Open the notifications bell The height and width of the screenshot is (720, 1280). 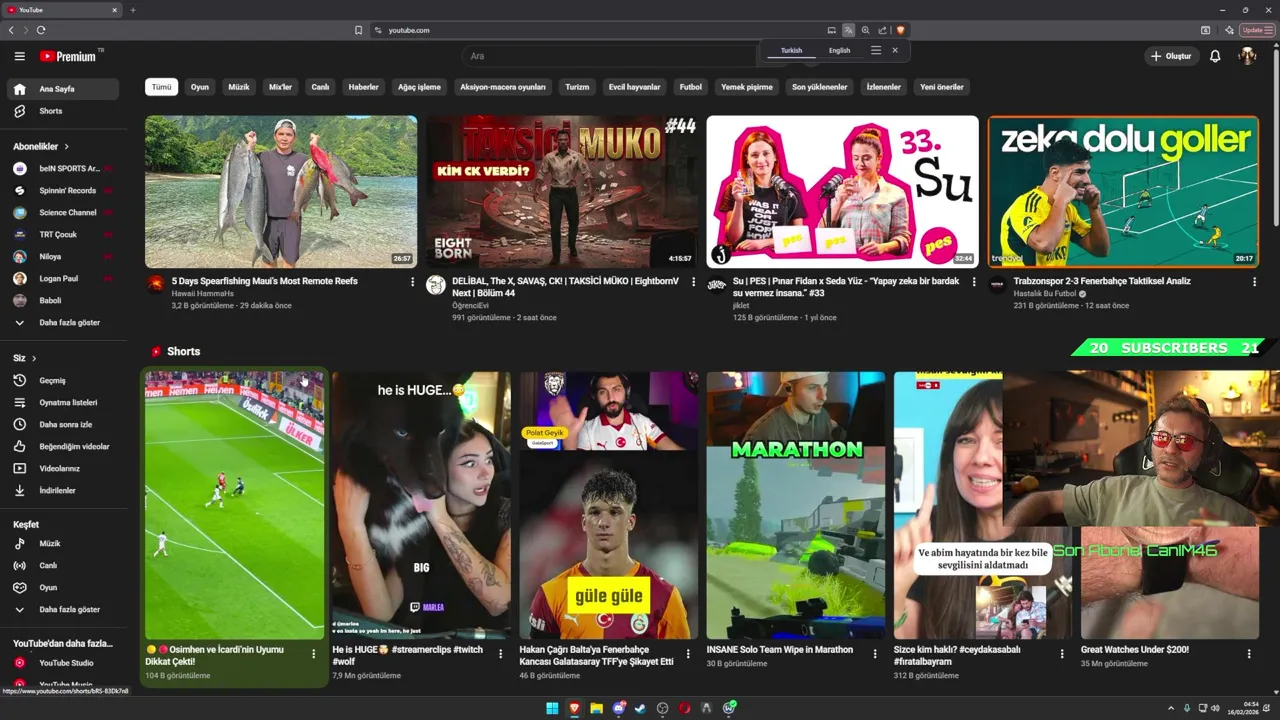[x=1215, y=56]
